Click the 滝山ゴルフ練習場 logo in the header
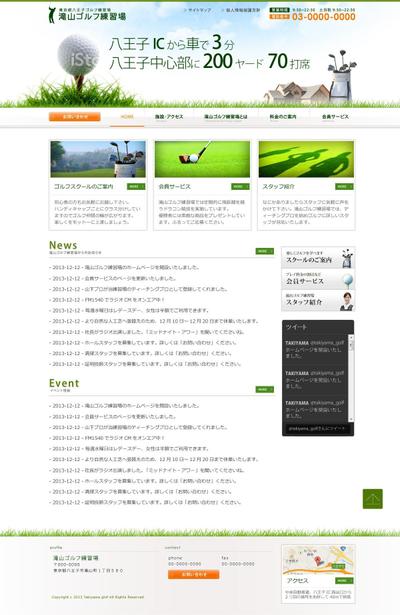This screenshot has height=615, width=400. 87,15
